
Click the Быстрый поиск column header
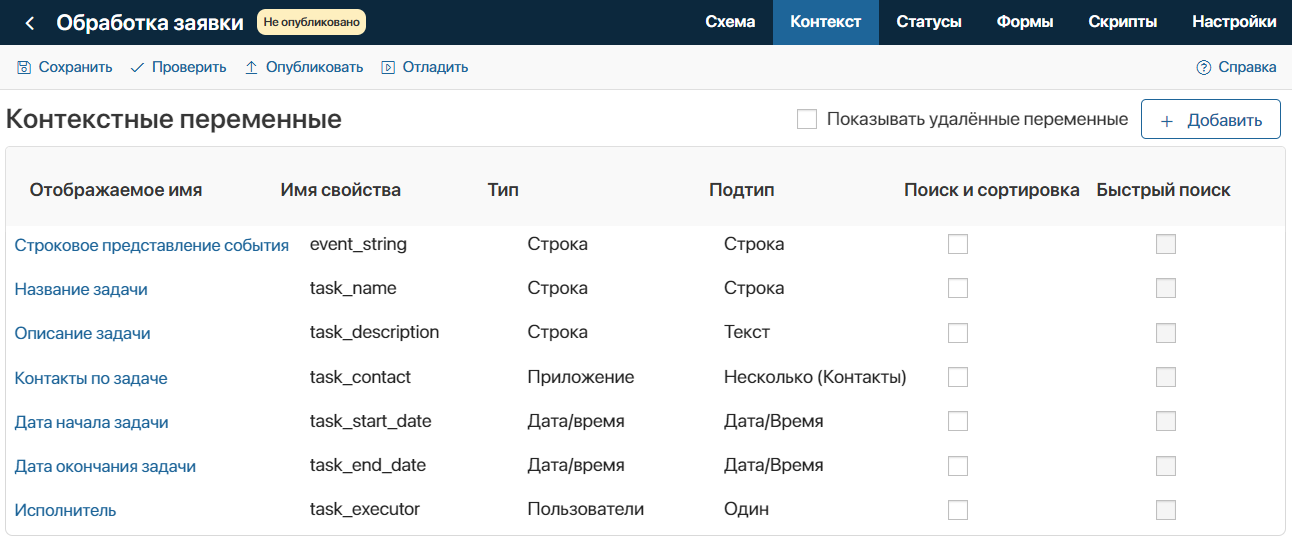[1164, 190]
